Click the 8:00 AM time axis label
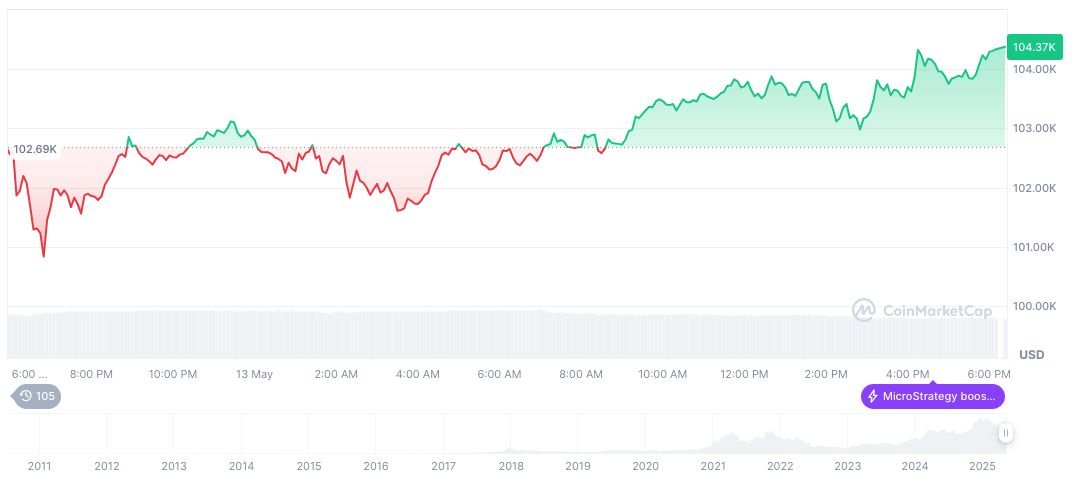The height and width of the screenshot is (477, 1072). (580, 374)
